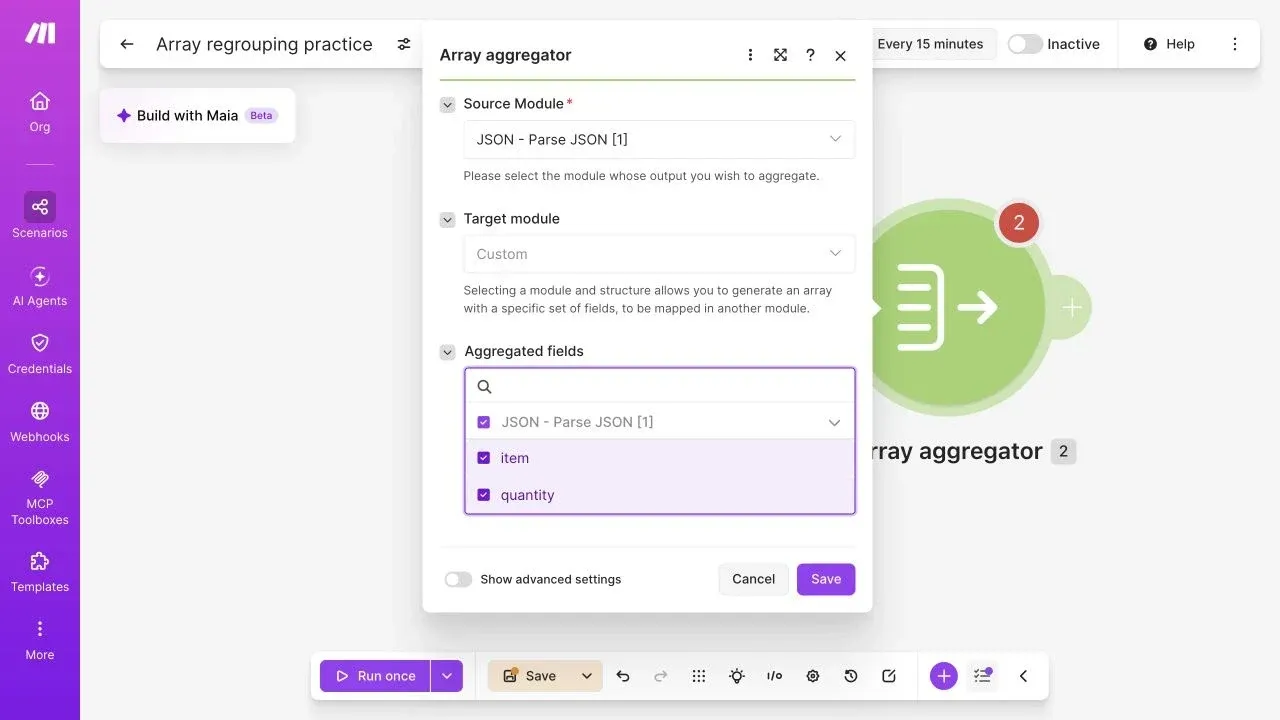The width and height of the screenshot is (1280, 720).
Task: Click Run once button
Action: (x=376, y=676)
